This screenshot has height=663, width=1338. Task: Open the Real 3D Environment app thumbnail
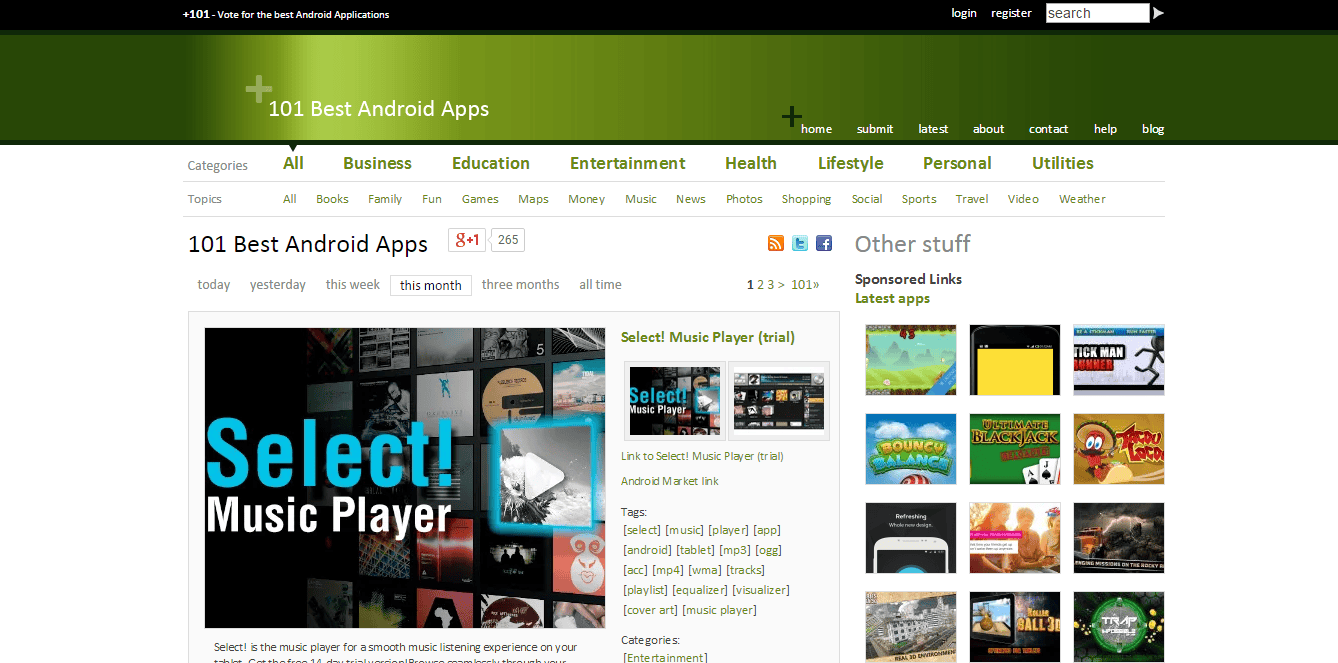click(911, 627)
